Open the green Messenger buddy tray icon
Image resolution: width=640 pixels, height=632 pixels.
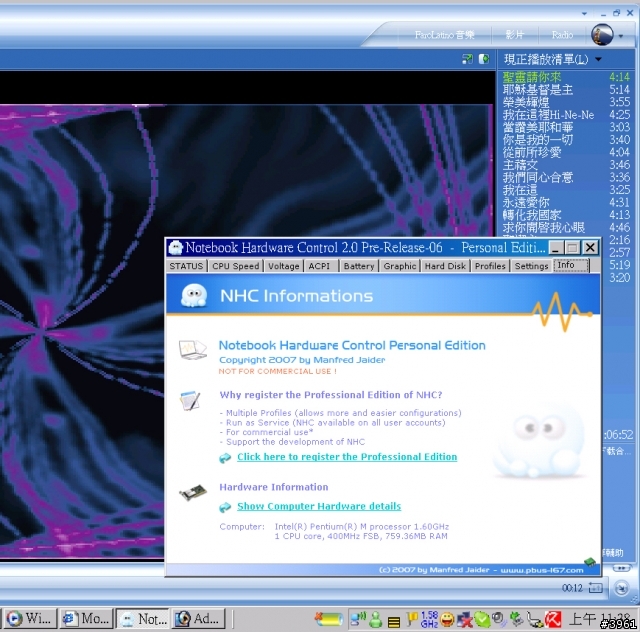click(376, 620)
